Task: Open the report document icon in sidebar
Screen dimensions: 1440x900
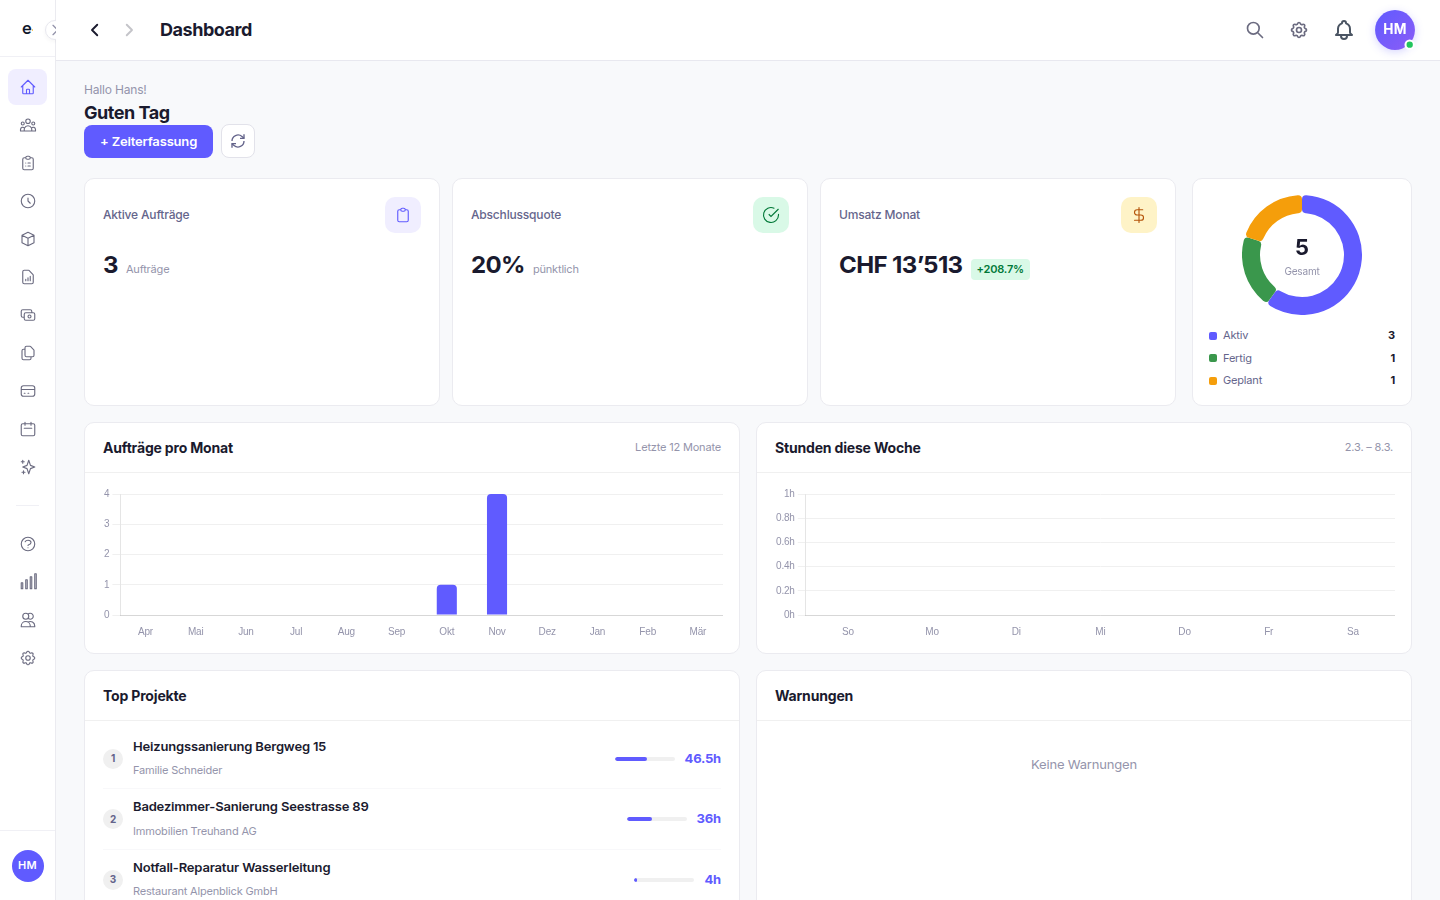Action: [28, 277]
